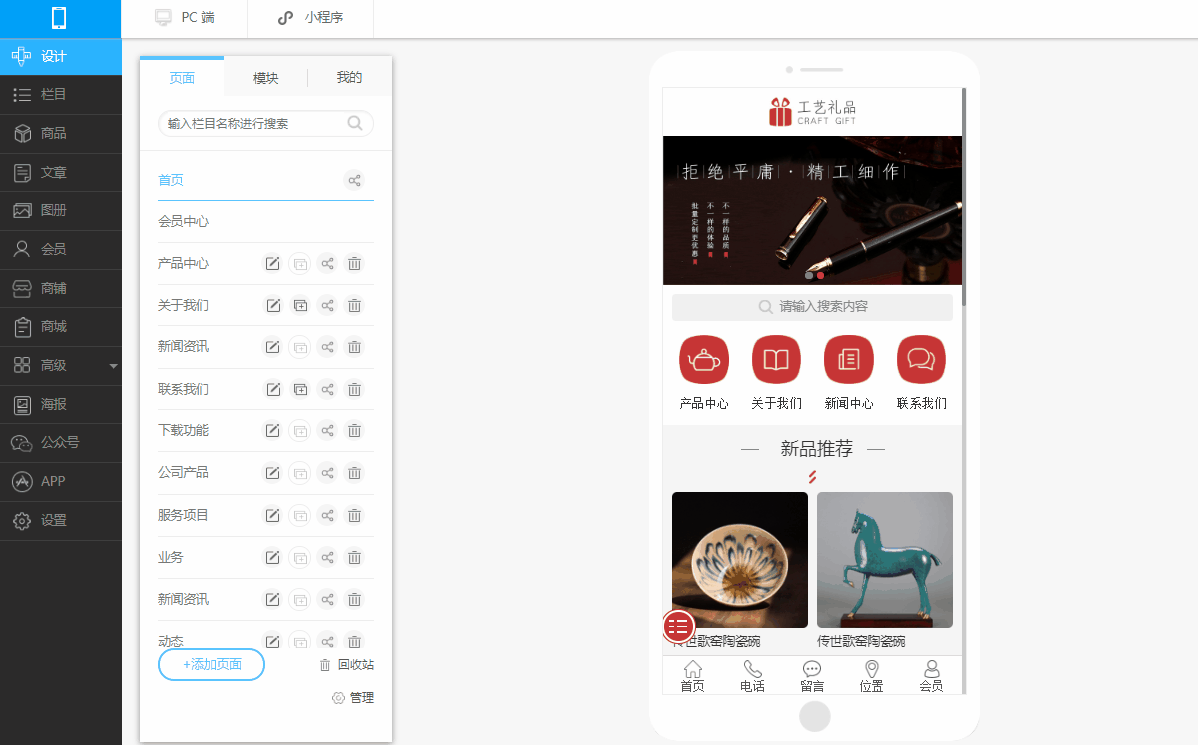
Task: Tap the 新闻中心 document icon
Action: coord(849,359)
